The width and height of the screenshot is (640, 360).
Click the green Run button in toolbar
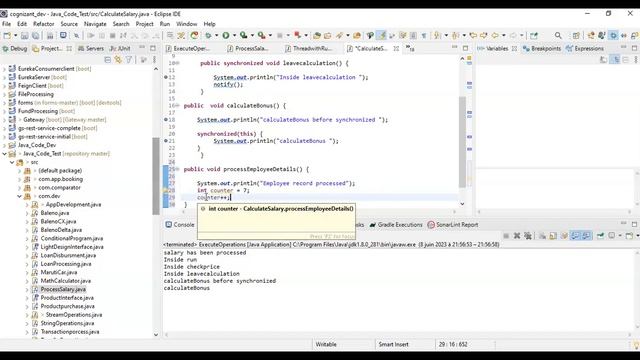pyautogui.click(x=226, y=36)
